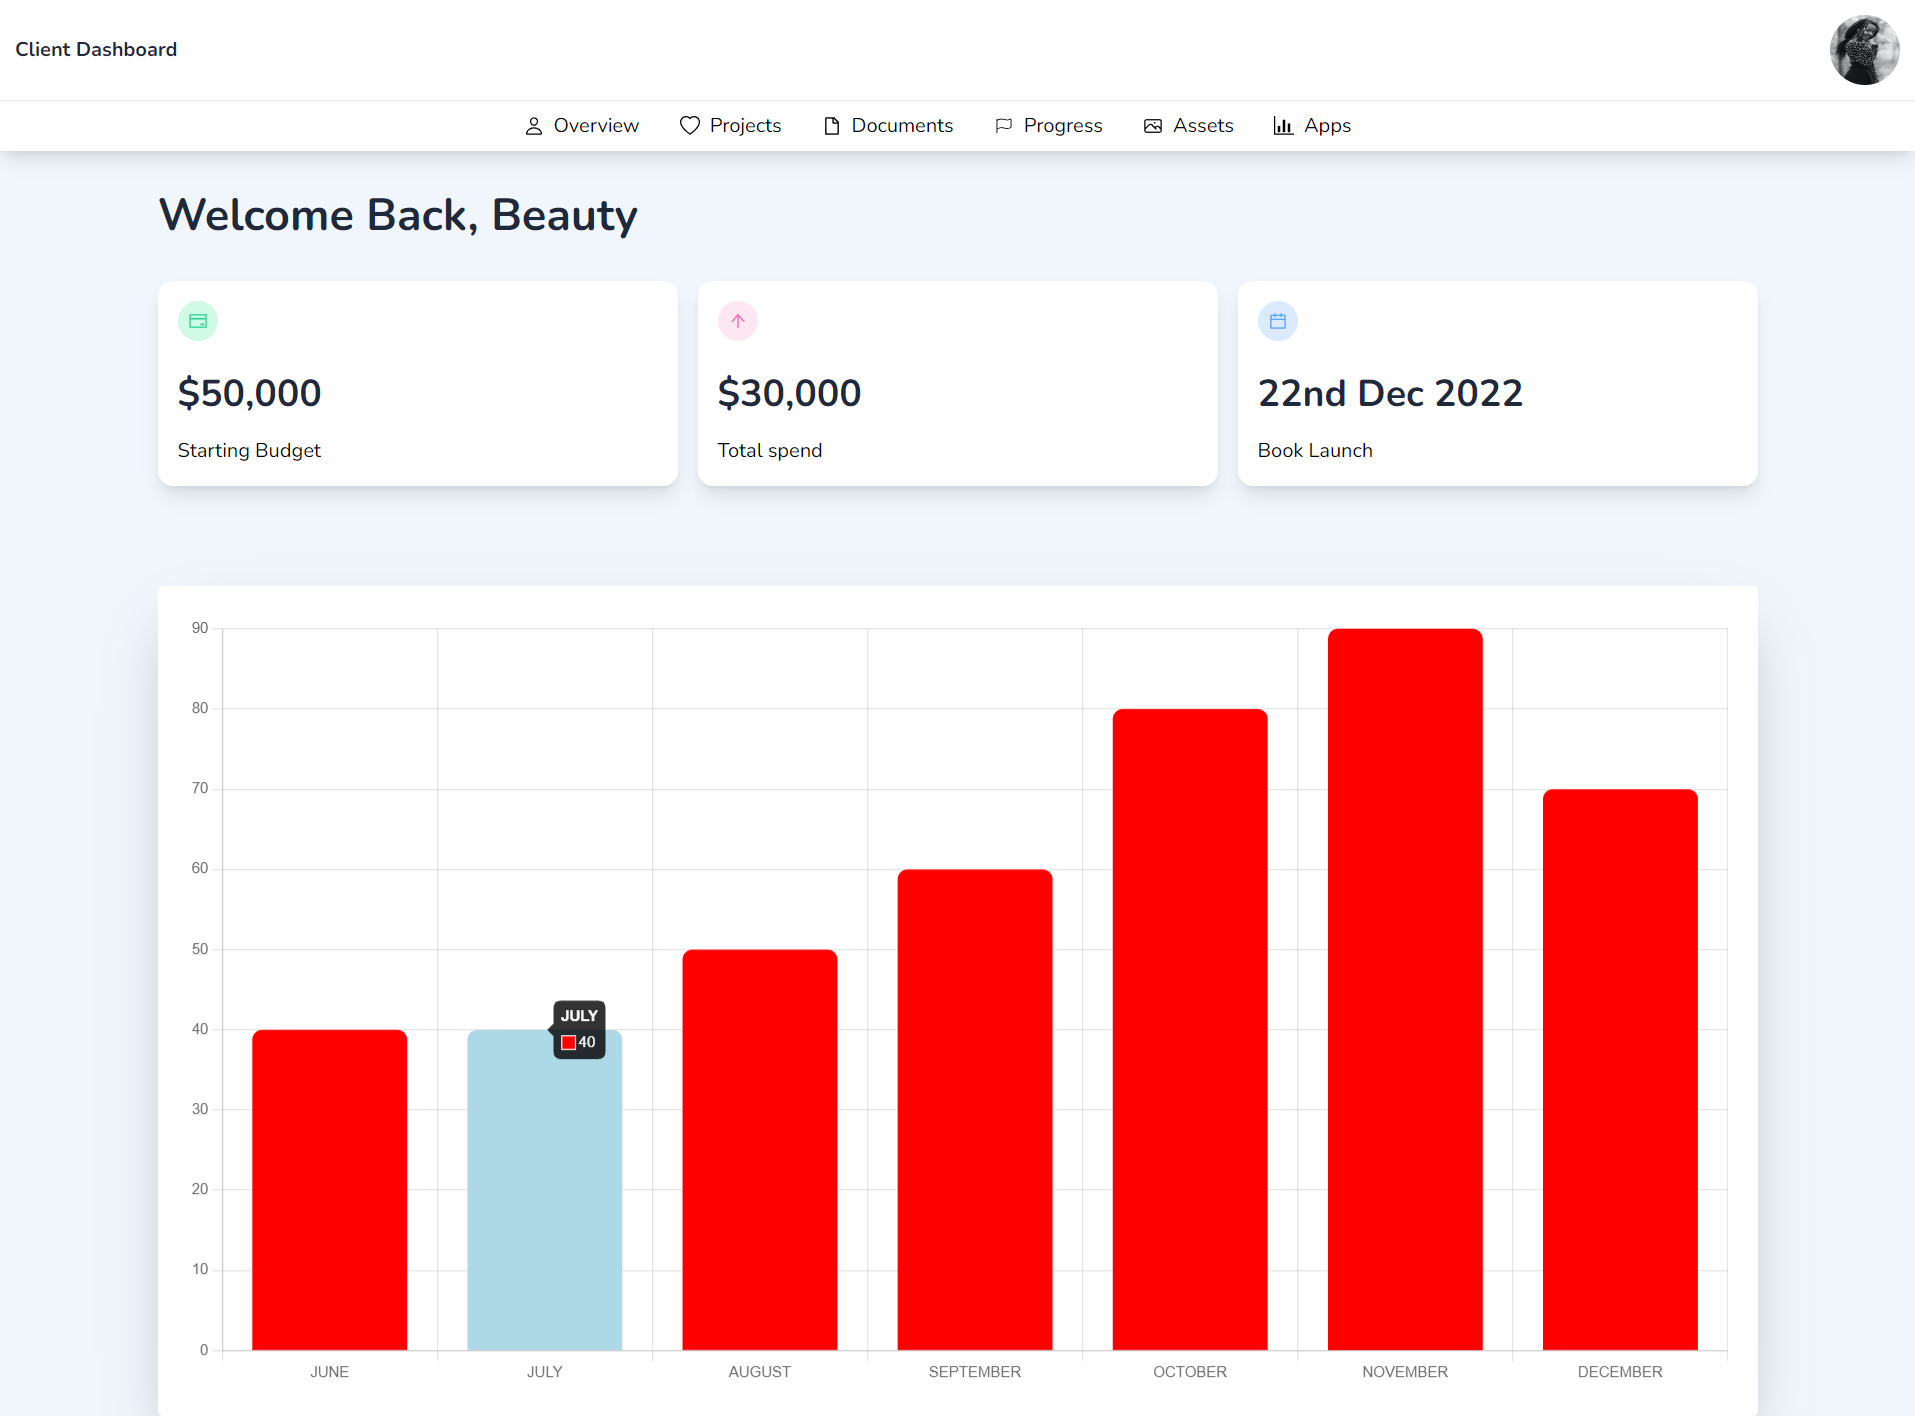Click the pink up-arrow icon on spend card
The image size is (1915, 1416).
pyautogui.click(x=738, y=321)
